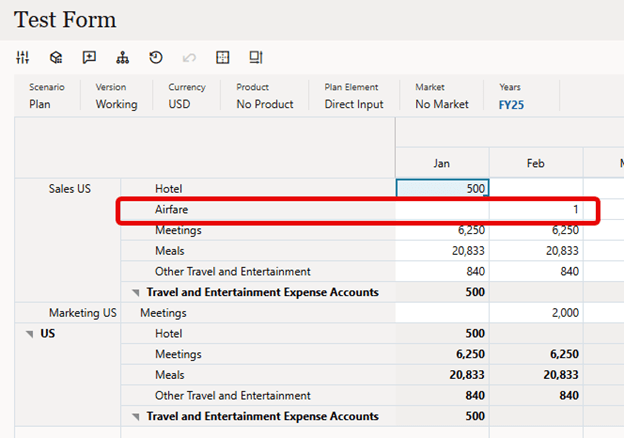Click the cube data actions icon
This screenshot has width=624, height=438.
56,57
